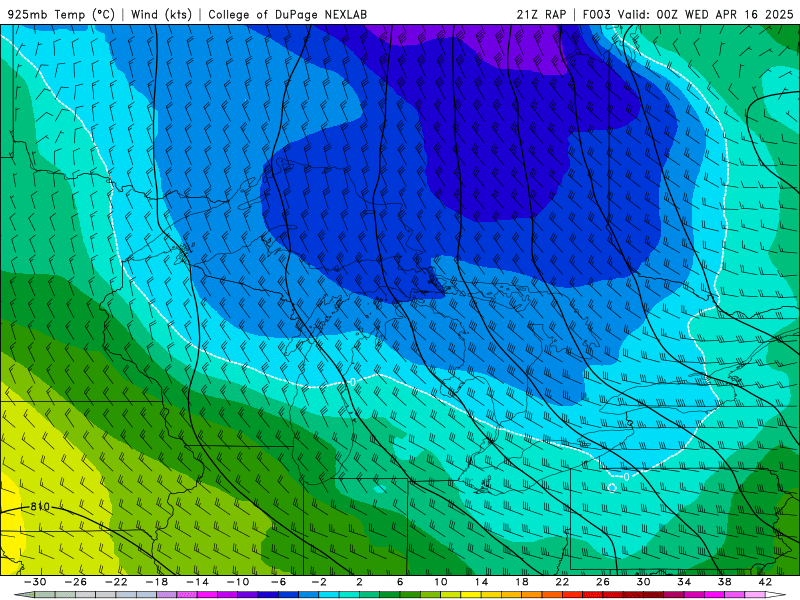Click the "38" color scale value

(724, 582)
